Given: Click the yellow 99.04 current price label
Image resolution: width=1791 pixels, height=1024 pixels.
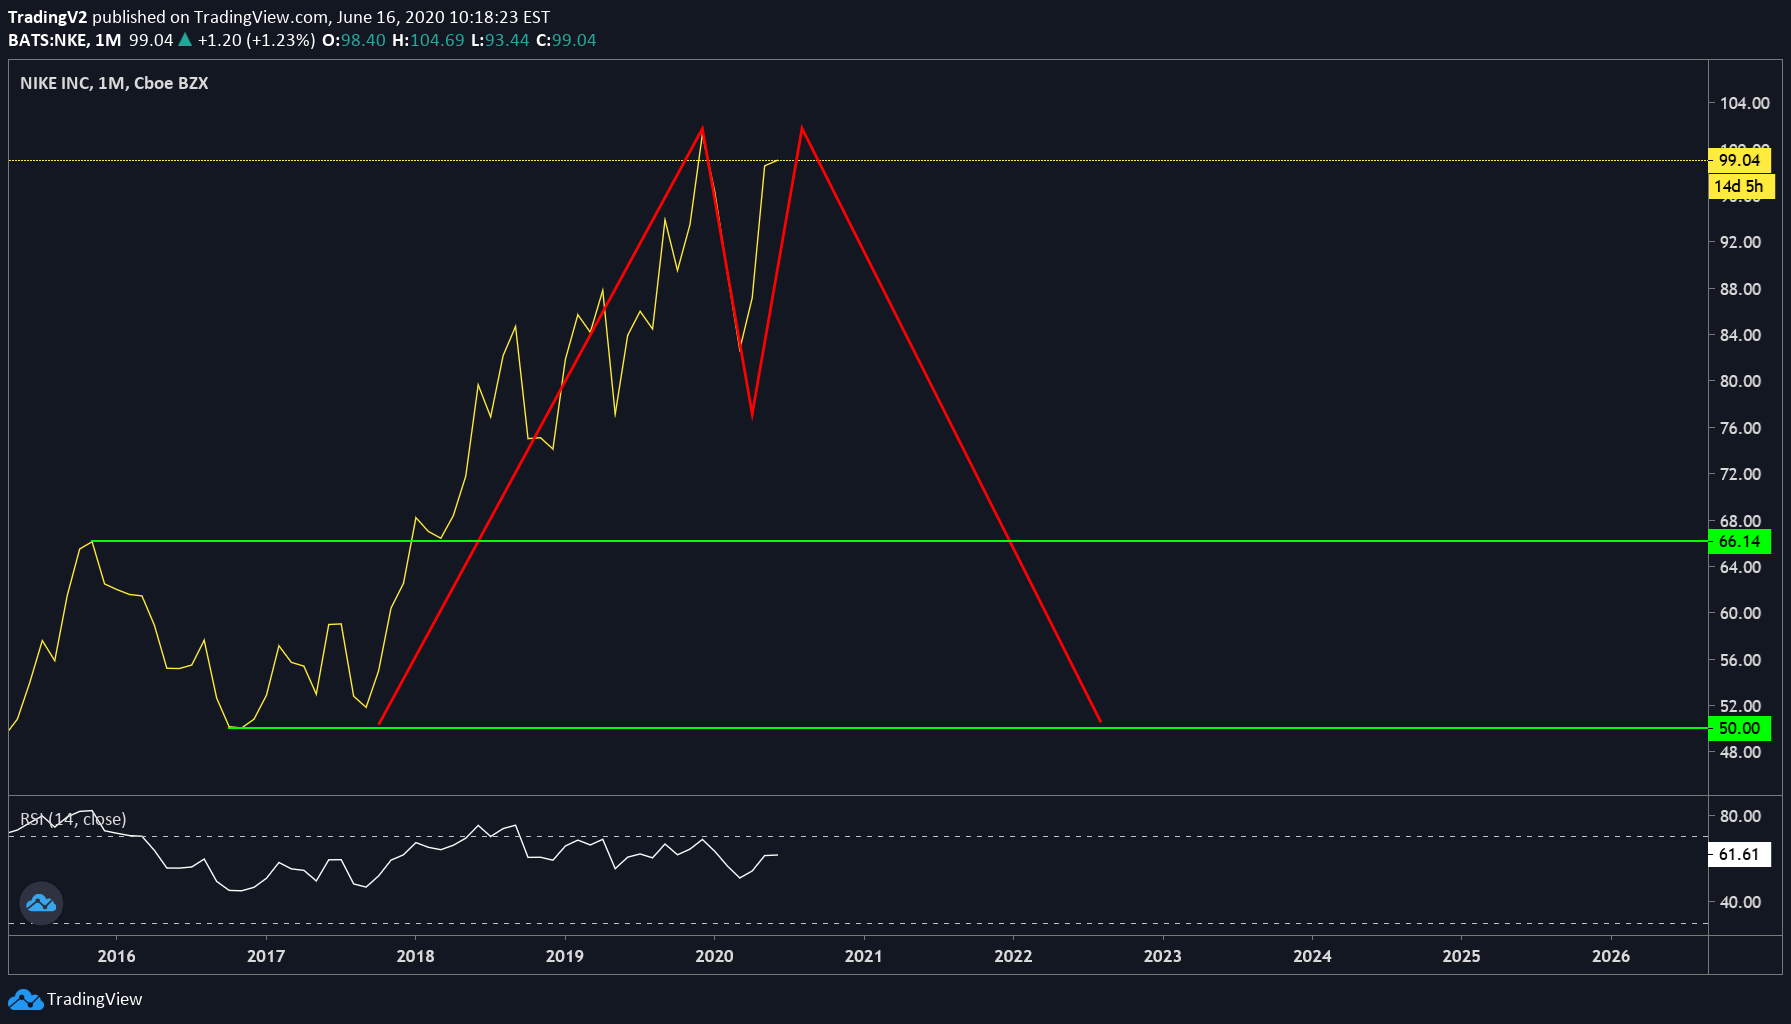Looking at the screenshot, I should [1739, 160].
